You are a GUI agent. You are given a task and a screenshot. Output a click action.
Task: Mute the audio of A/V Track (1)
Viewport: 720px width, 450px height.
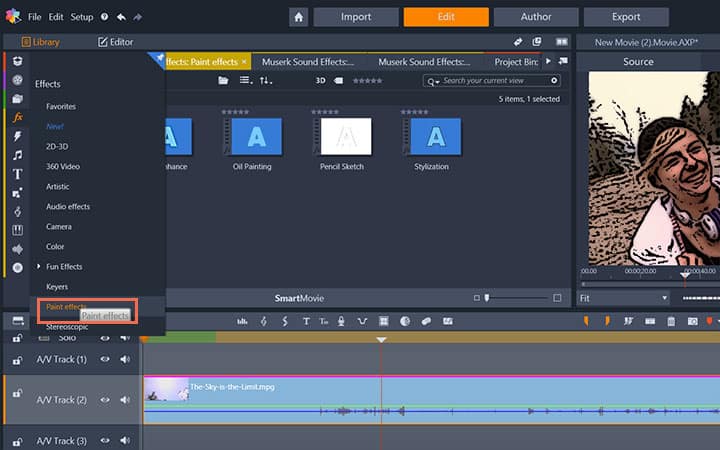125,359
